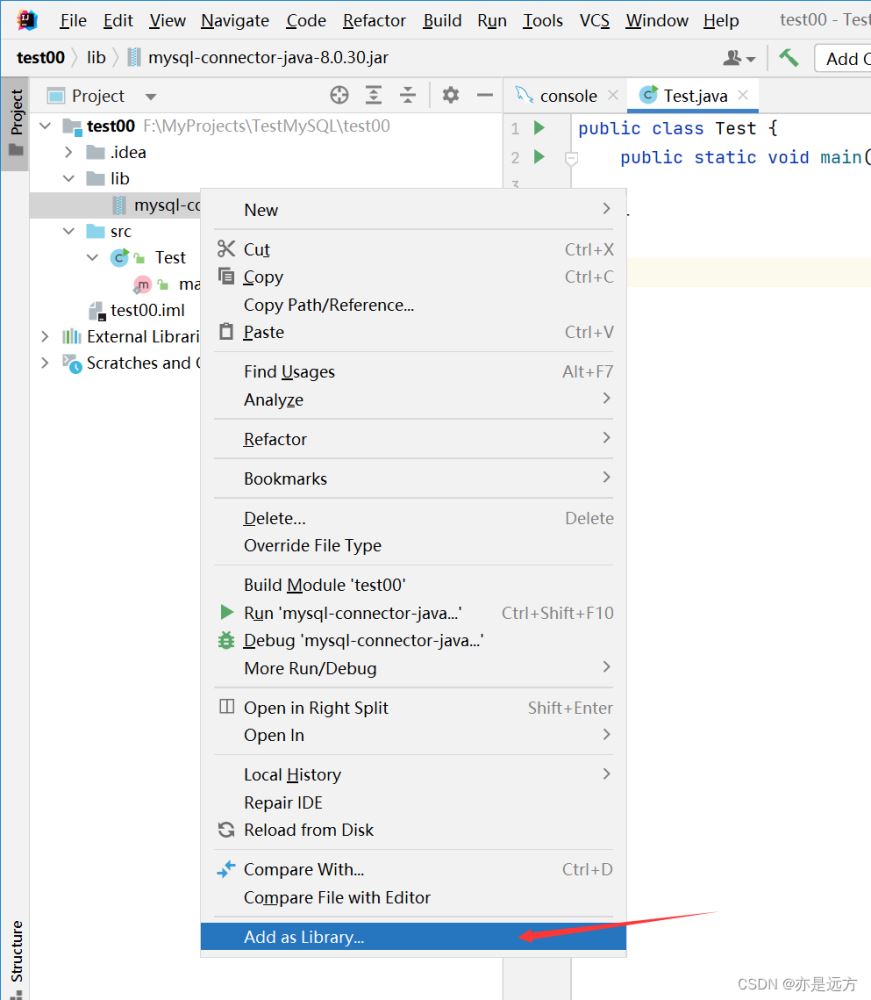
Task: Expand the External Libraries node
Action: pyautogui.click(x=45, y=337)
